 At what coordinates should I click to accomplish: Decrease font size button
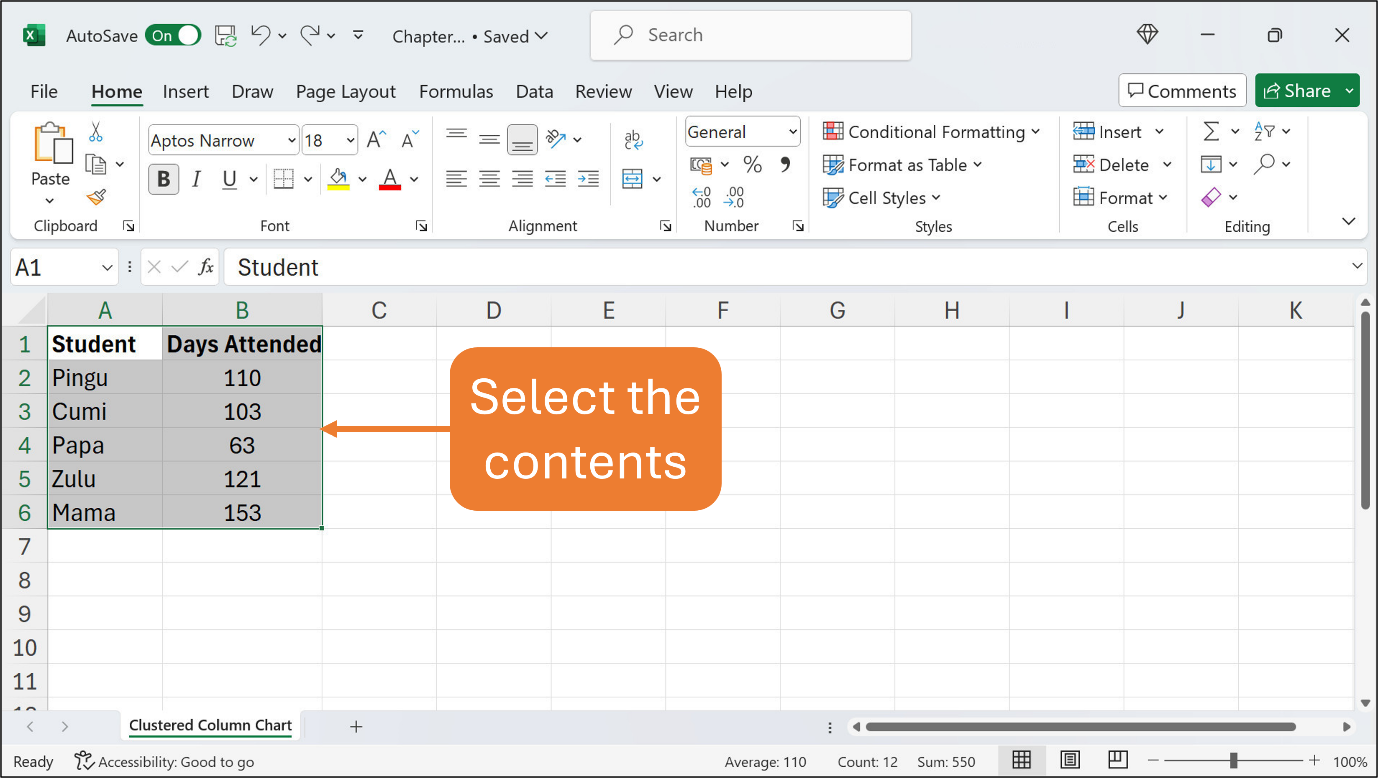click(x=409, y=140)
